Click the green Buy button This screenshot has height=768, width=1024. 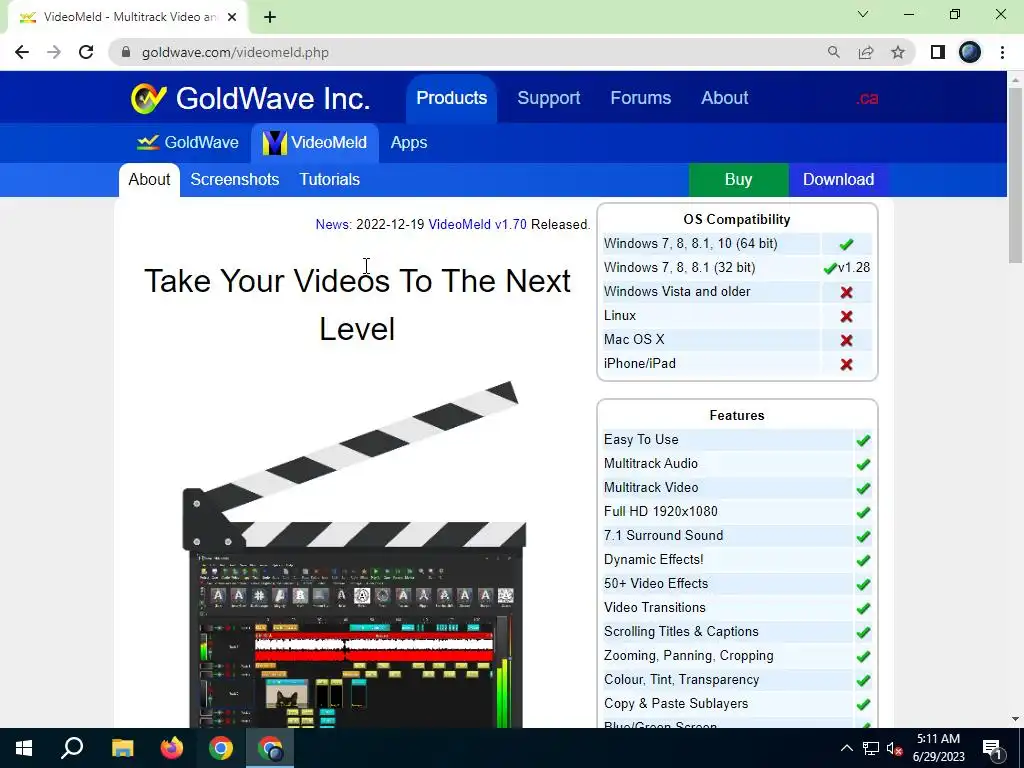coord(739,180)
